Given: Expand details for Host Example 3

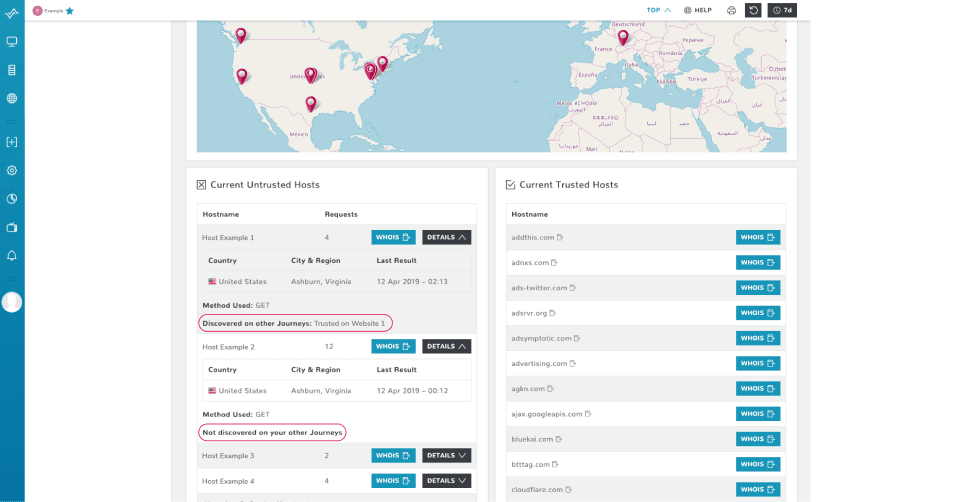Looking at the screenshot, I should coord(446,455).
